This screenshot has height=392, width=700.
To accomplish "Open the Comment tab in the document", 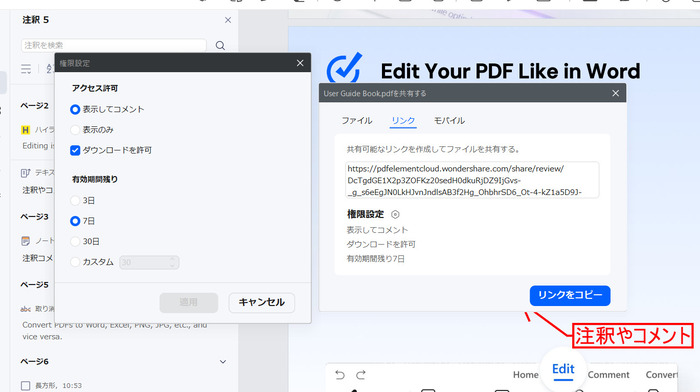I will click(608, 375).
